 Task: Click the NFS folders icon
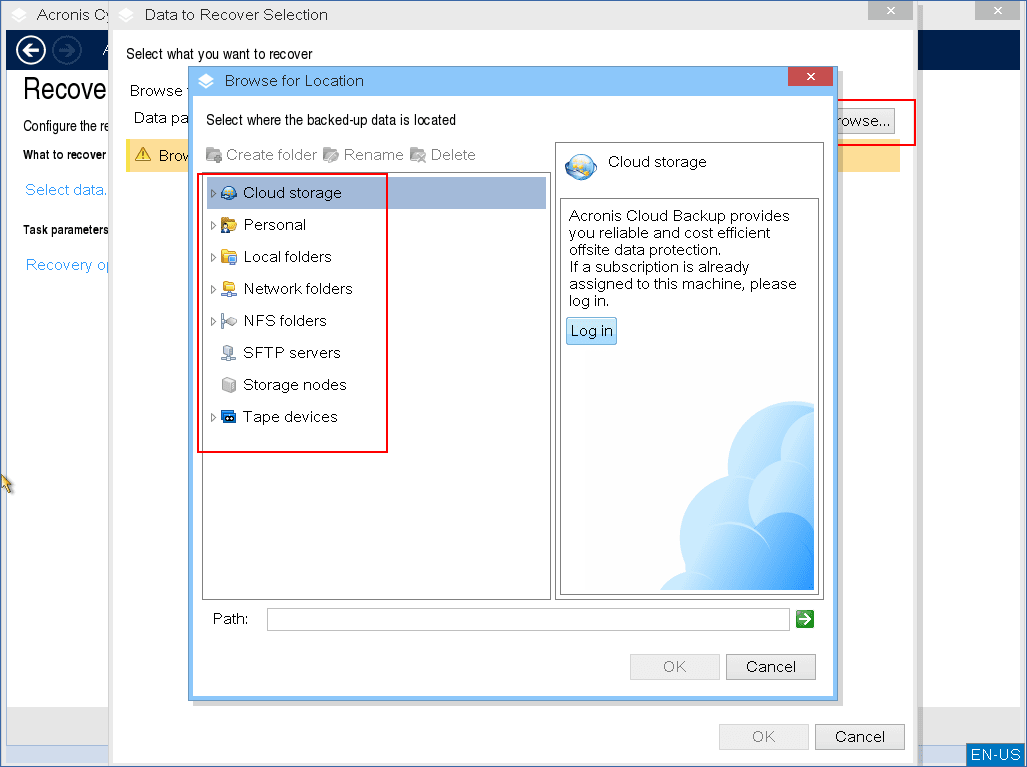(229, 321)
